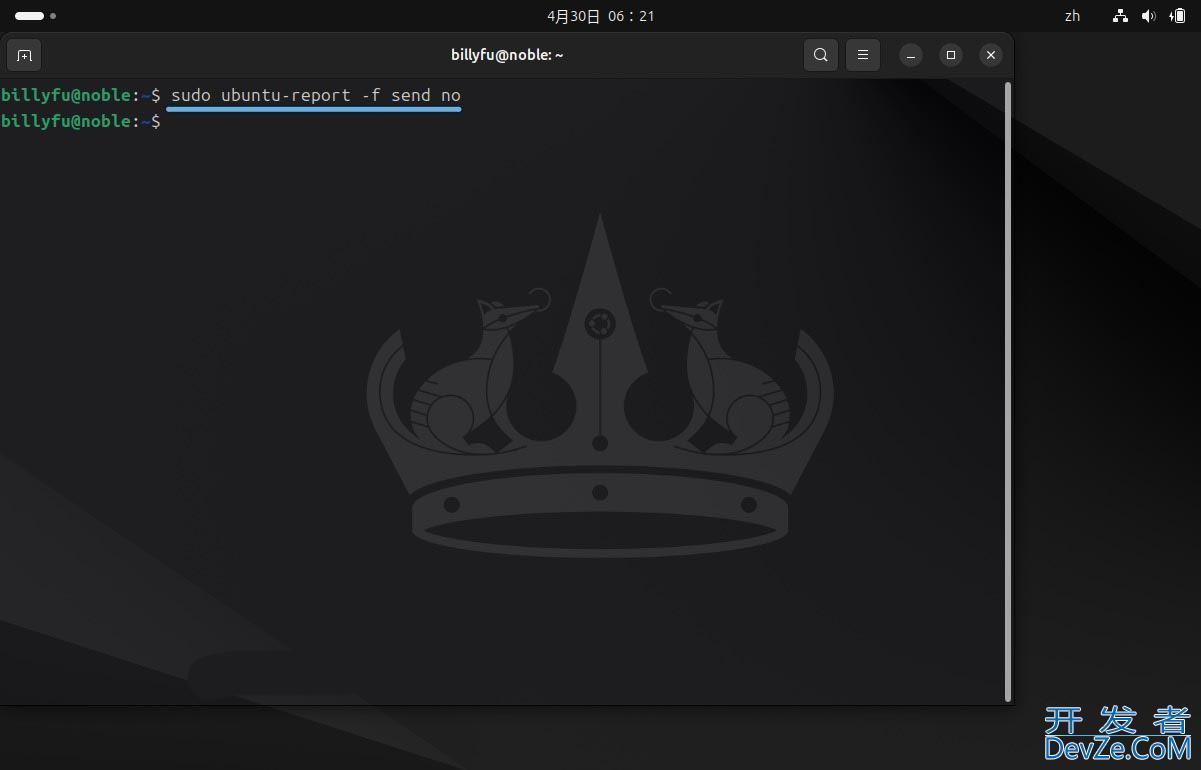Click the battery power icon
1201x770 pixels.
pyautogui.click(x=1178, y=16)
